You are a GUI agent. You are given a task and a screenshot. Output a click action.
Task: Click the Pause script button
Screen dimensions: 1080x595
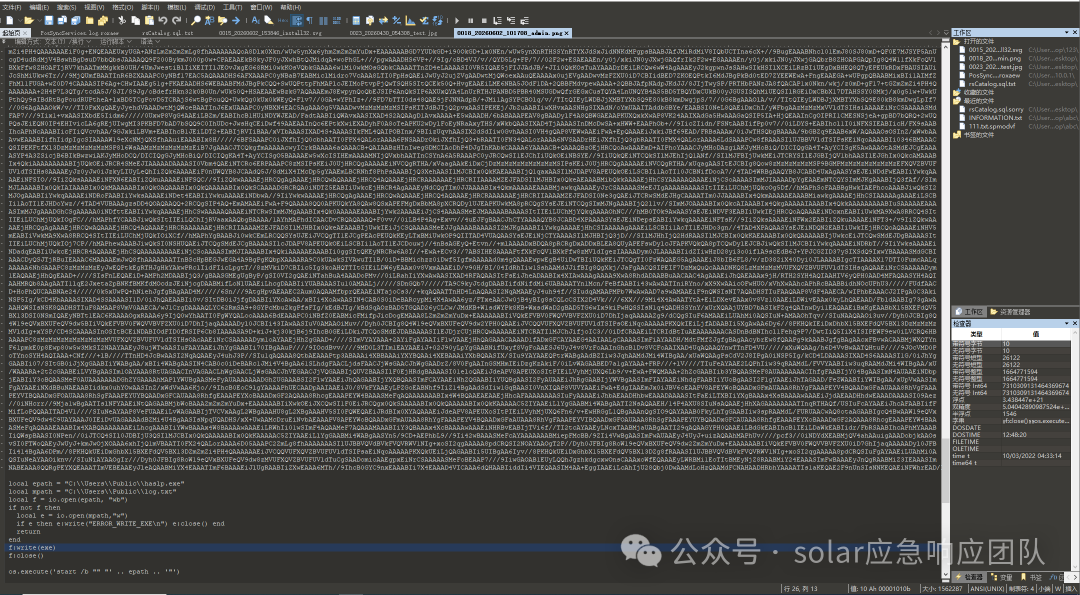point(470,20)
